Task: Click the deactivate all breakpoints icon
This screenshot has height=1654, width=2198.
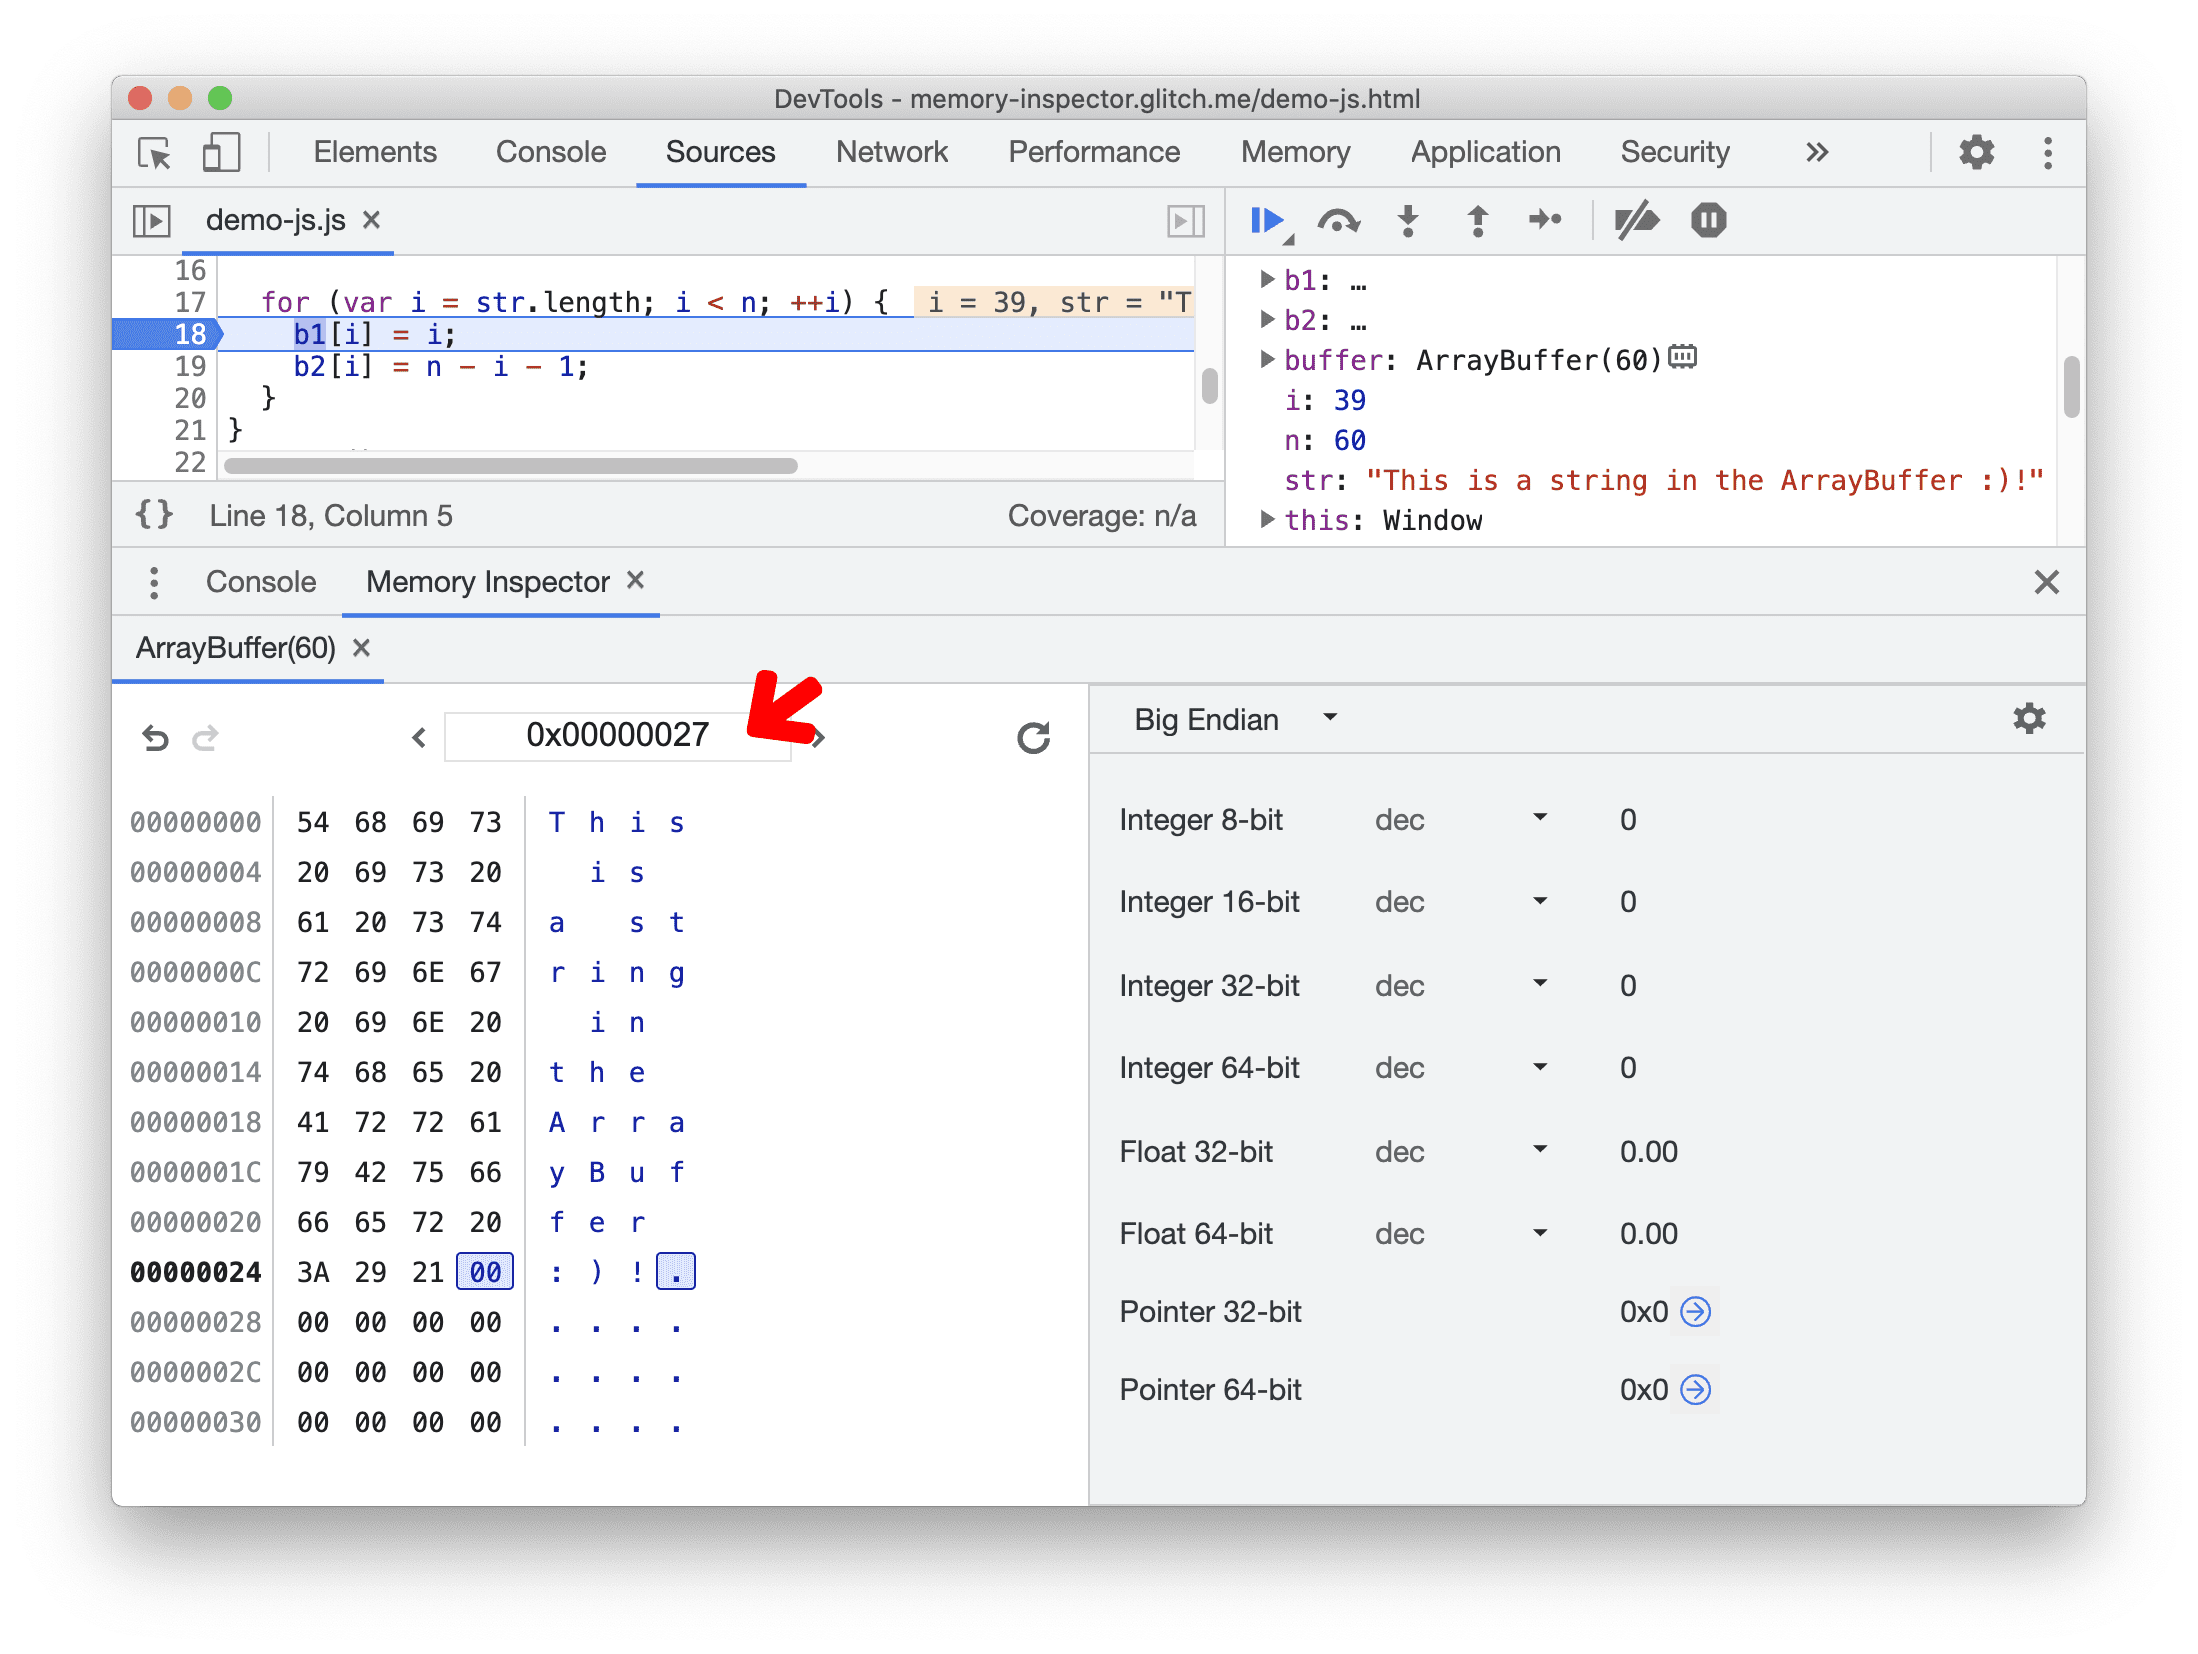Action: (1635, 226)
